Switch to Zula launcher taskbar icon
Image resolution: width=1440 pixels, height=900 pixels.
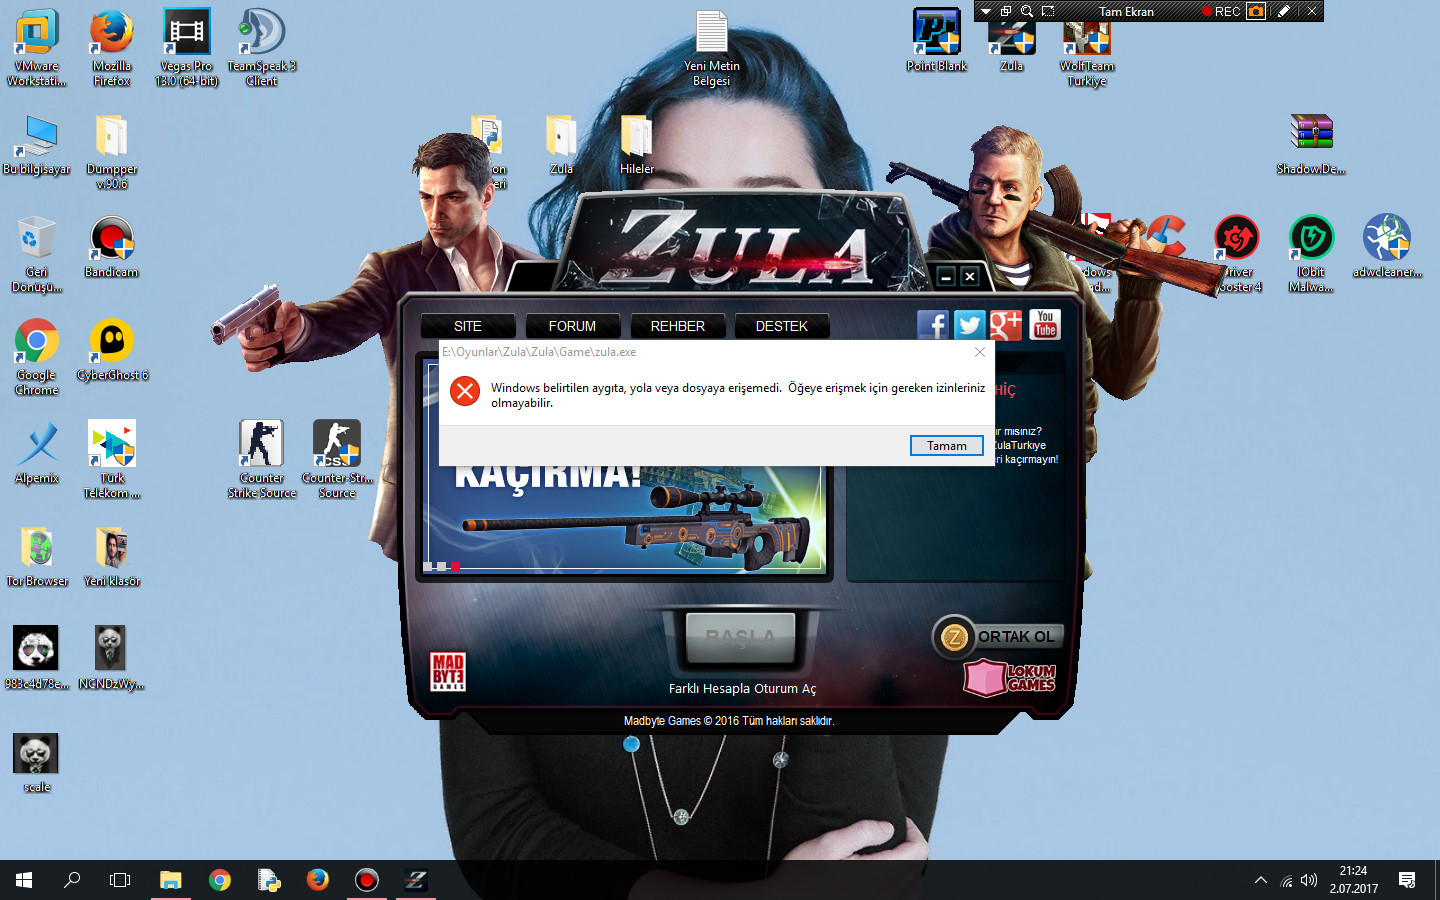pyautogui.click(x=416, y=880)
